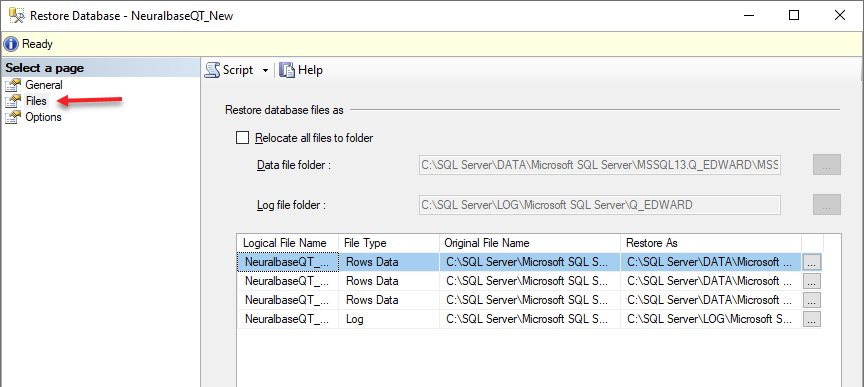Click the Ready info icon
The width and height of the screenshot is (864, 387).
click(12, 44)
